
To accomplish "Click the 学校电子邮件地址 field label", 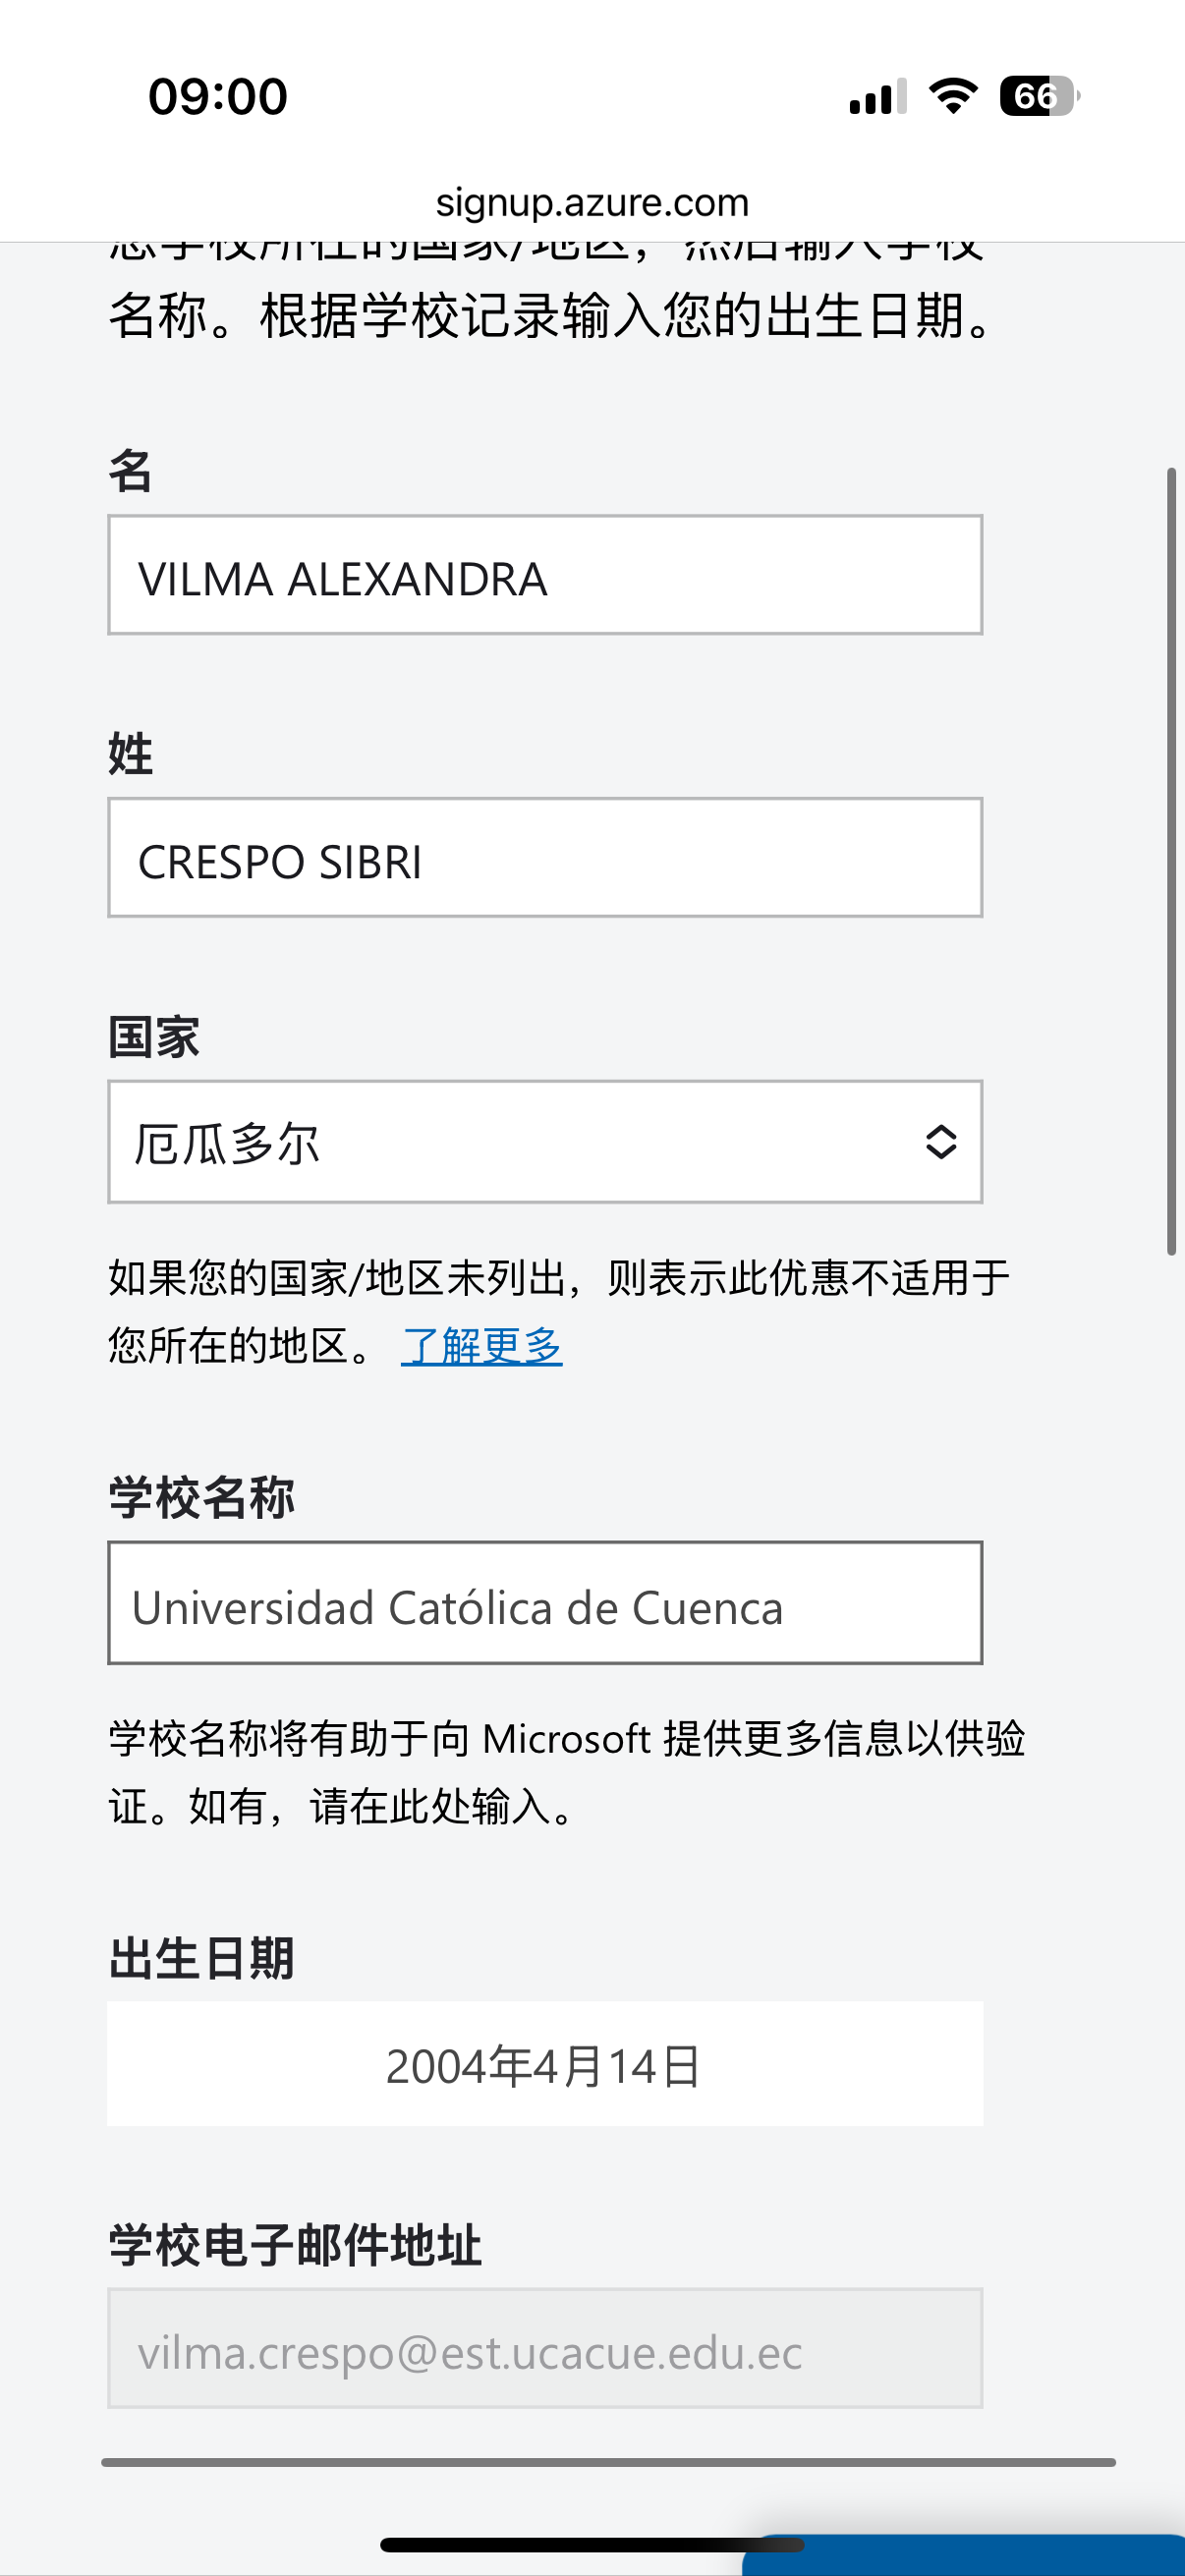I will (x=295, y=2245).
